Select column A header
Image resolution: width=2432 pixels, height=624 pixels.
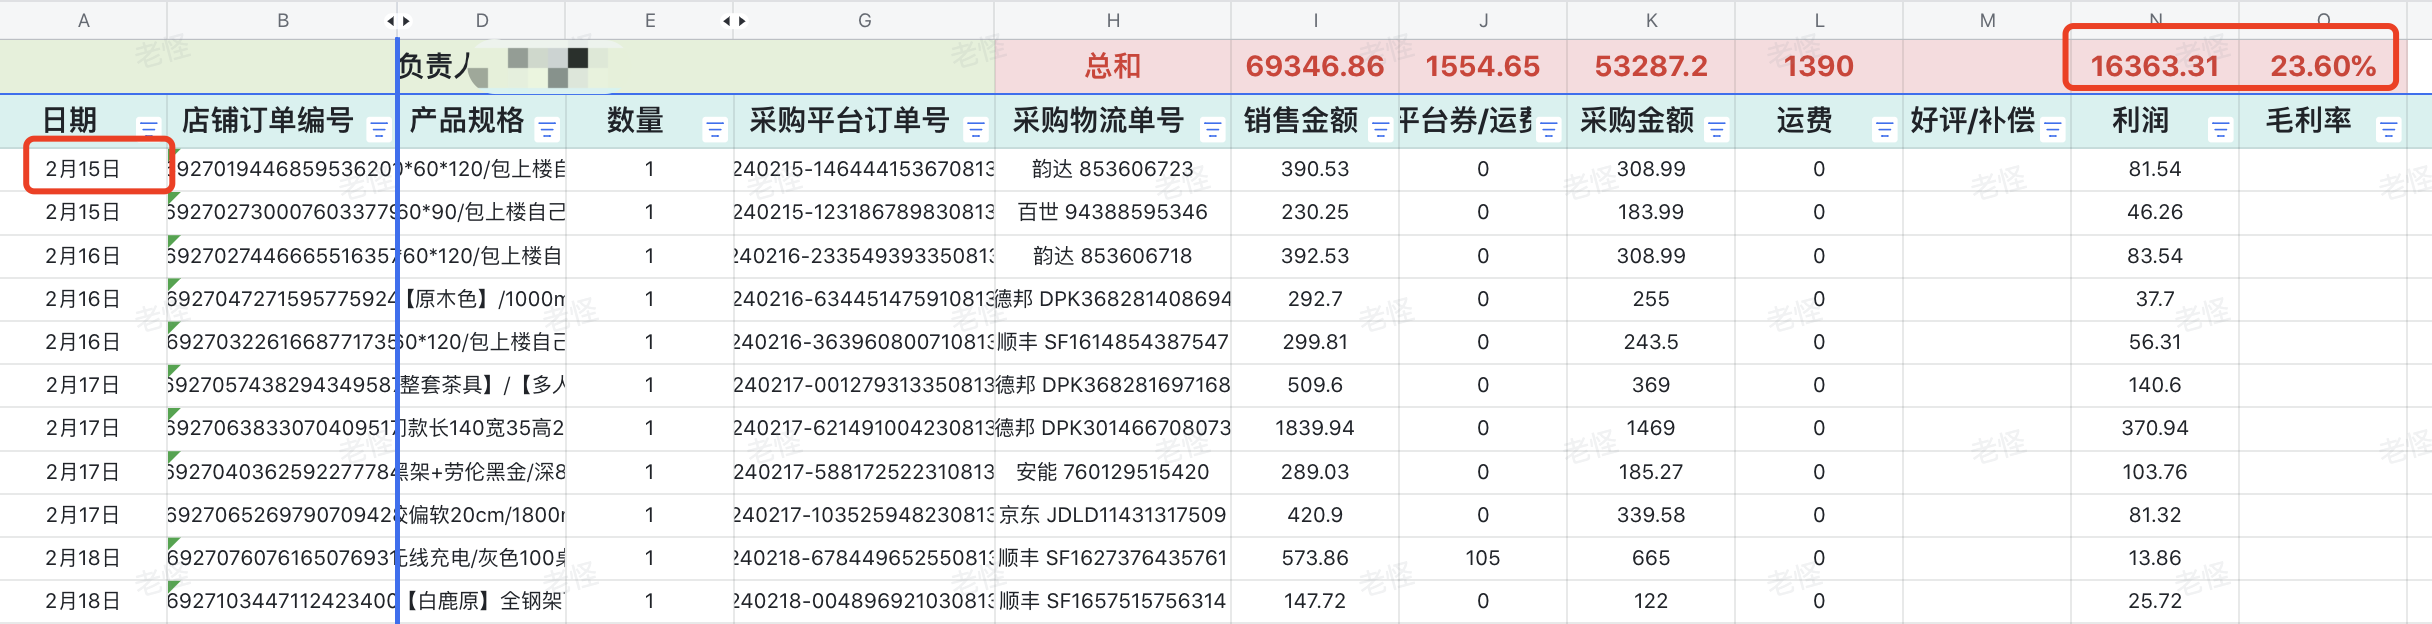[84, 21]
